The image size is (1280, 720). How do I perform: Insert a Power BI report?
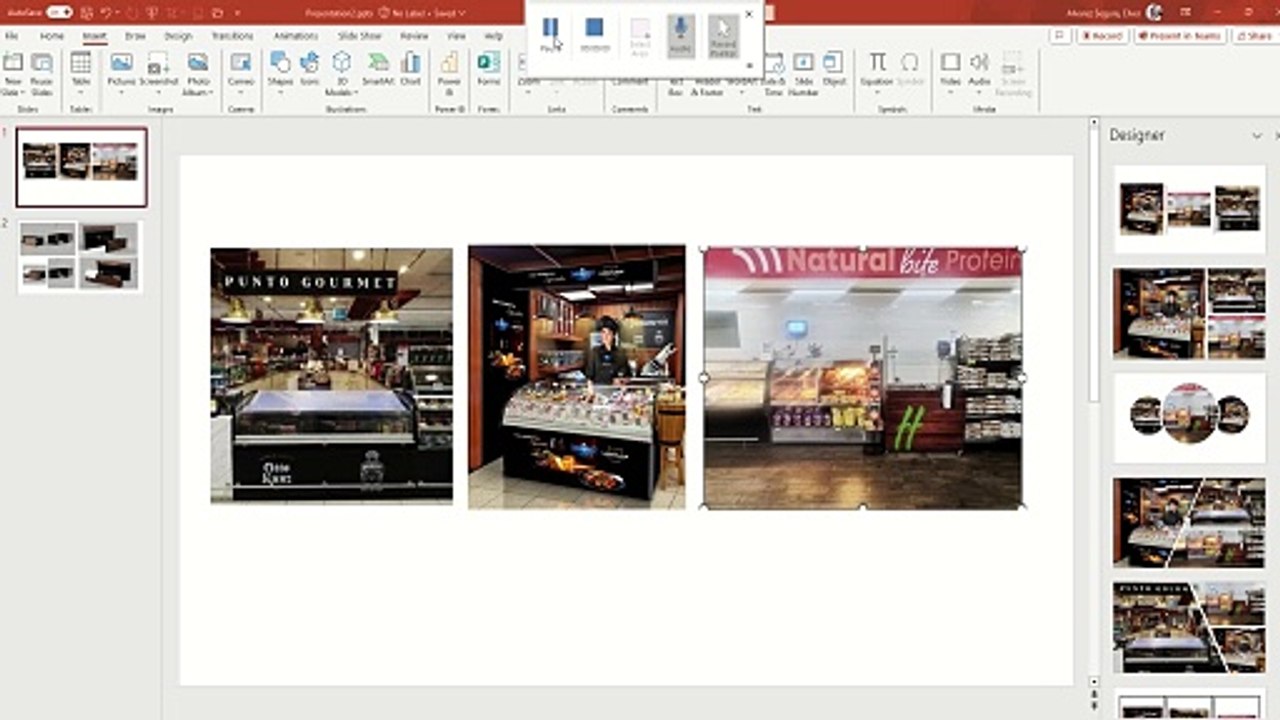449,72
